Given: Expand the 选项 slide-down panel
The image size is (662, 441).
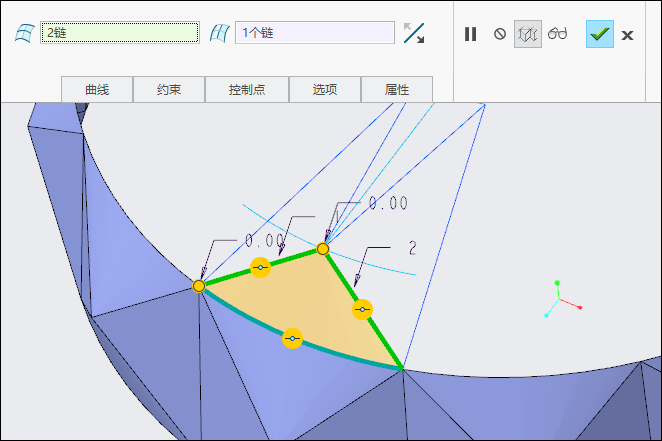Looking at the screenshot, I should [325, 90].
